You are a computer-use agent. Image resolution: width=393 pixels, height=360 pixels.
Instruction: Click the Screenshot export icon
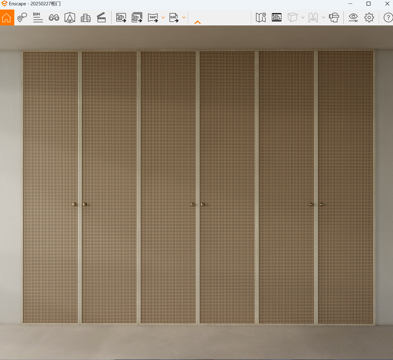point(121,17)
